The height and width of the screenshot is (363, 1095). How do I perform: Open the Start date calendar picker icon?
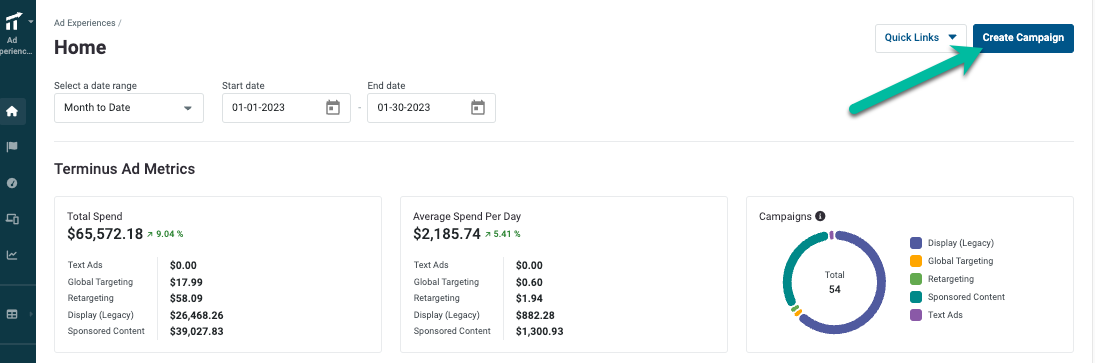pos(333,108)
